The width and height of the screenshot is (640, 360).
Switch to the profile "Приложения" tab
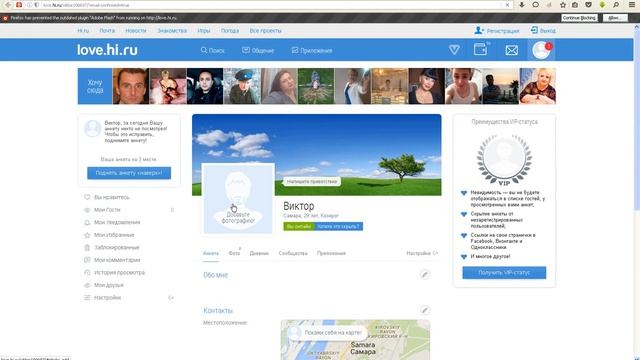331,253
